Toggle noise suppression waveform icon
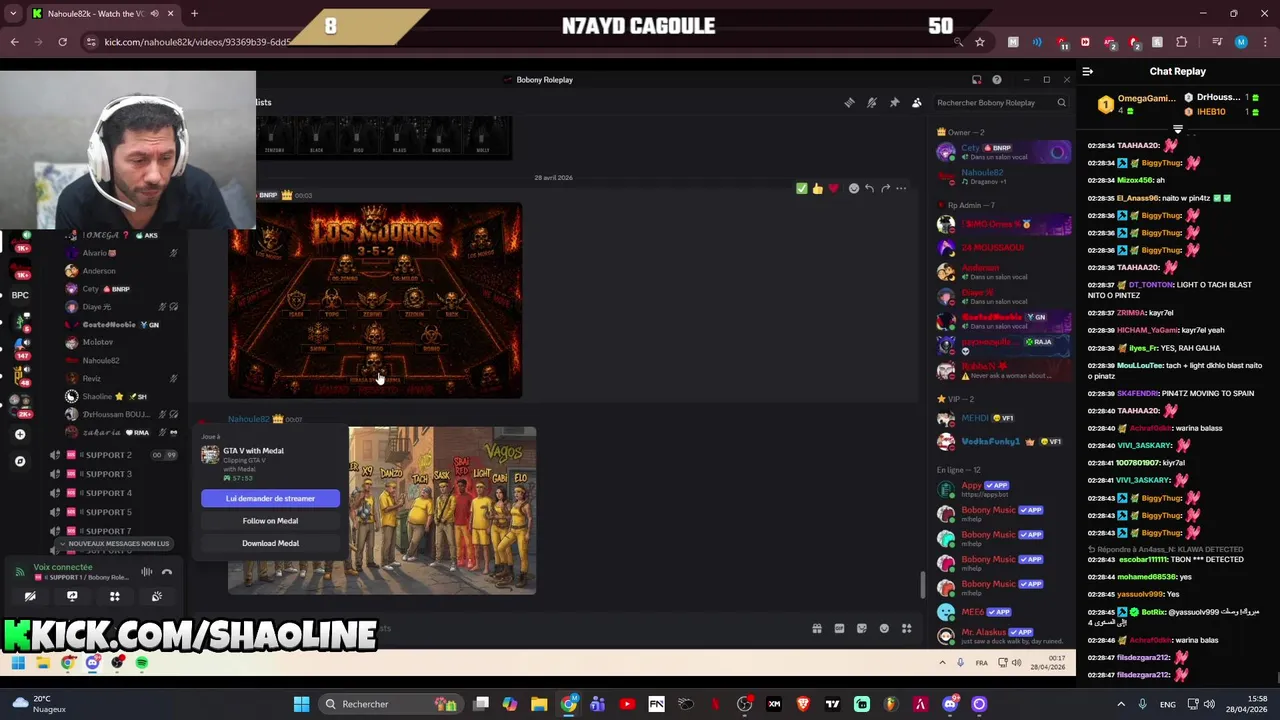 (147, 572)
